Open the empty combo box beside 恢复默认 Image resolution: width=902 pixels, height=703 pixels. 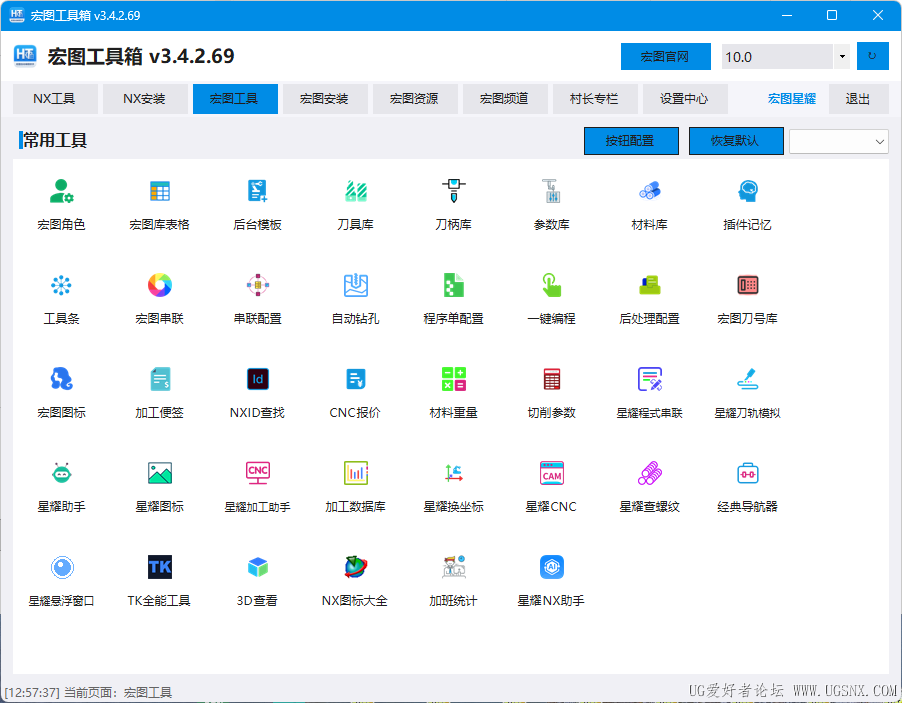(x=839, y=142)
